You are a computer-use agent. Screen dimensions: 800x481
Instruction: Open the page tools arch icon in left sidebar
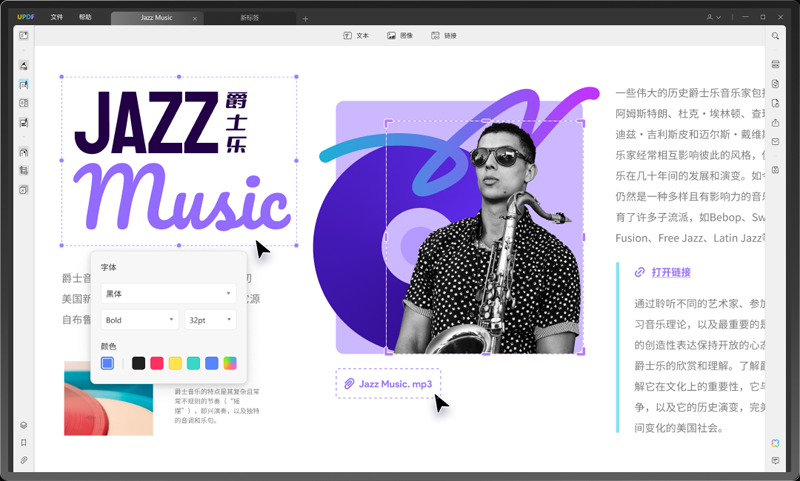[23, 152]
